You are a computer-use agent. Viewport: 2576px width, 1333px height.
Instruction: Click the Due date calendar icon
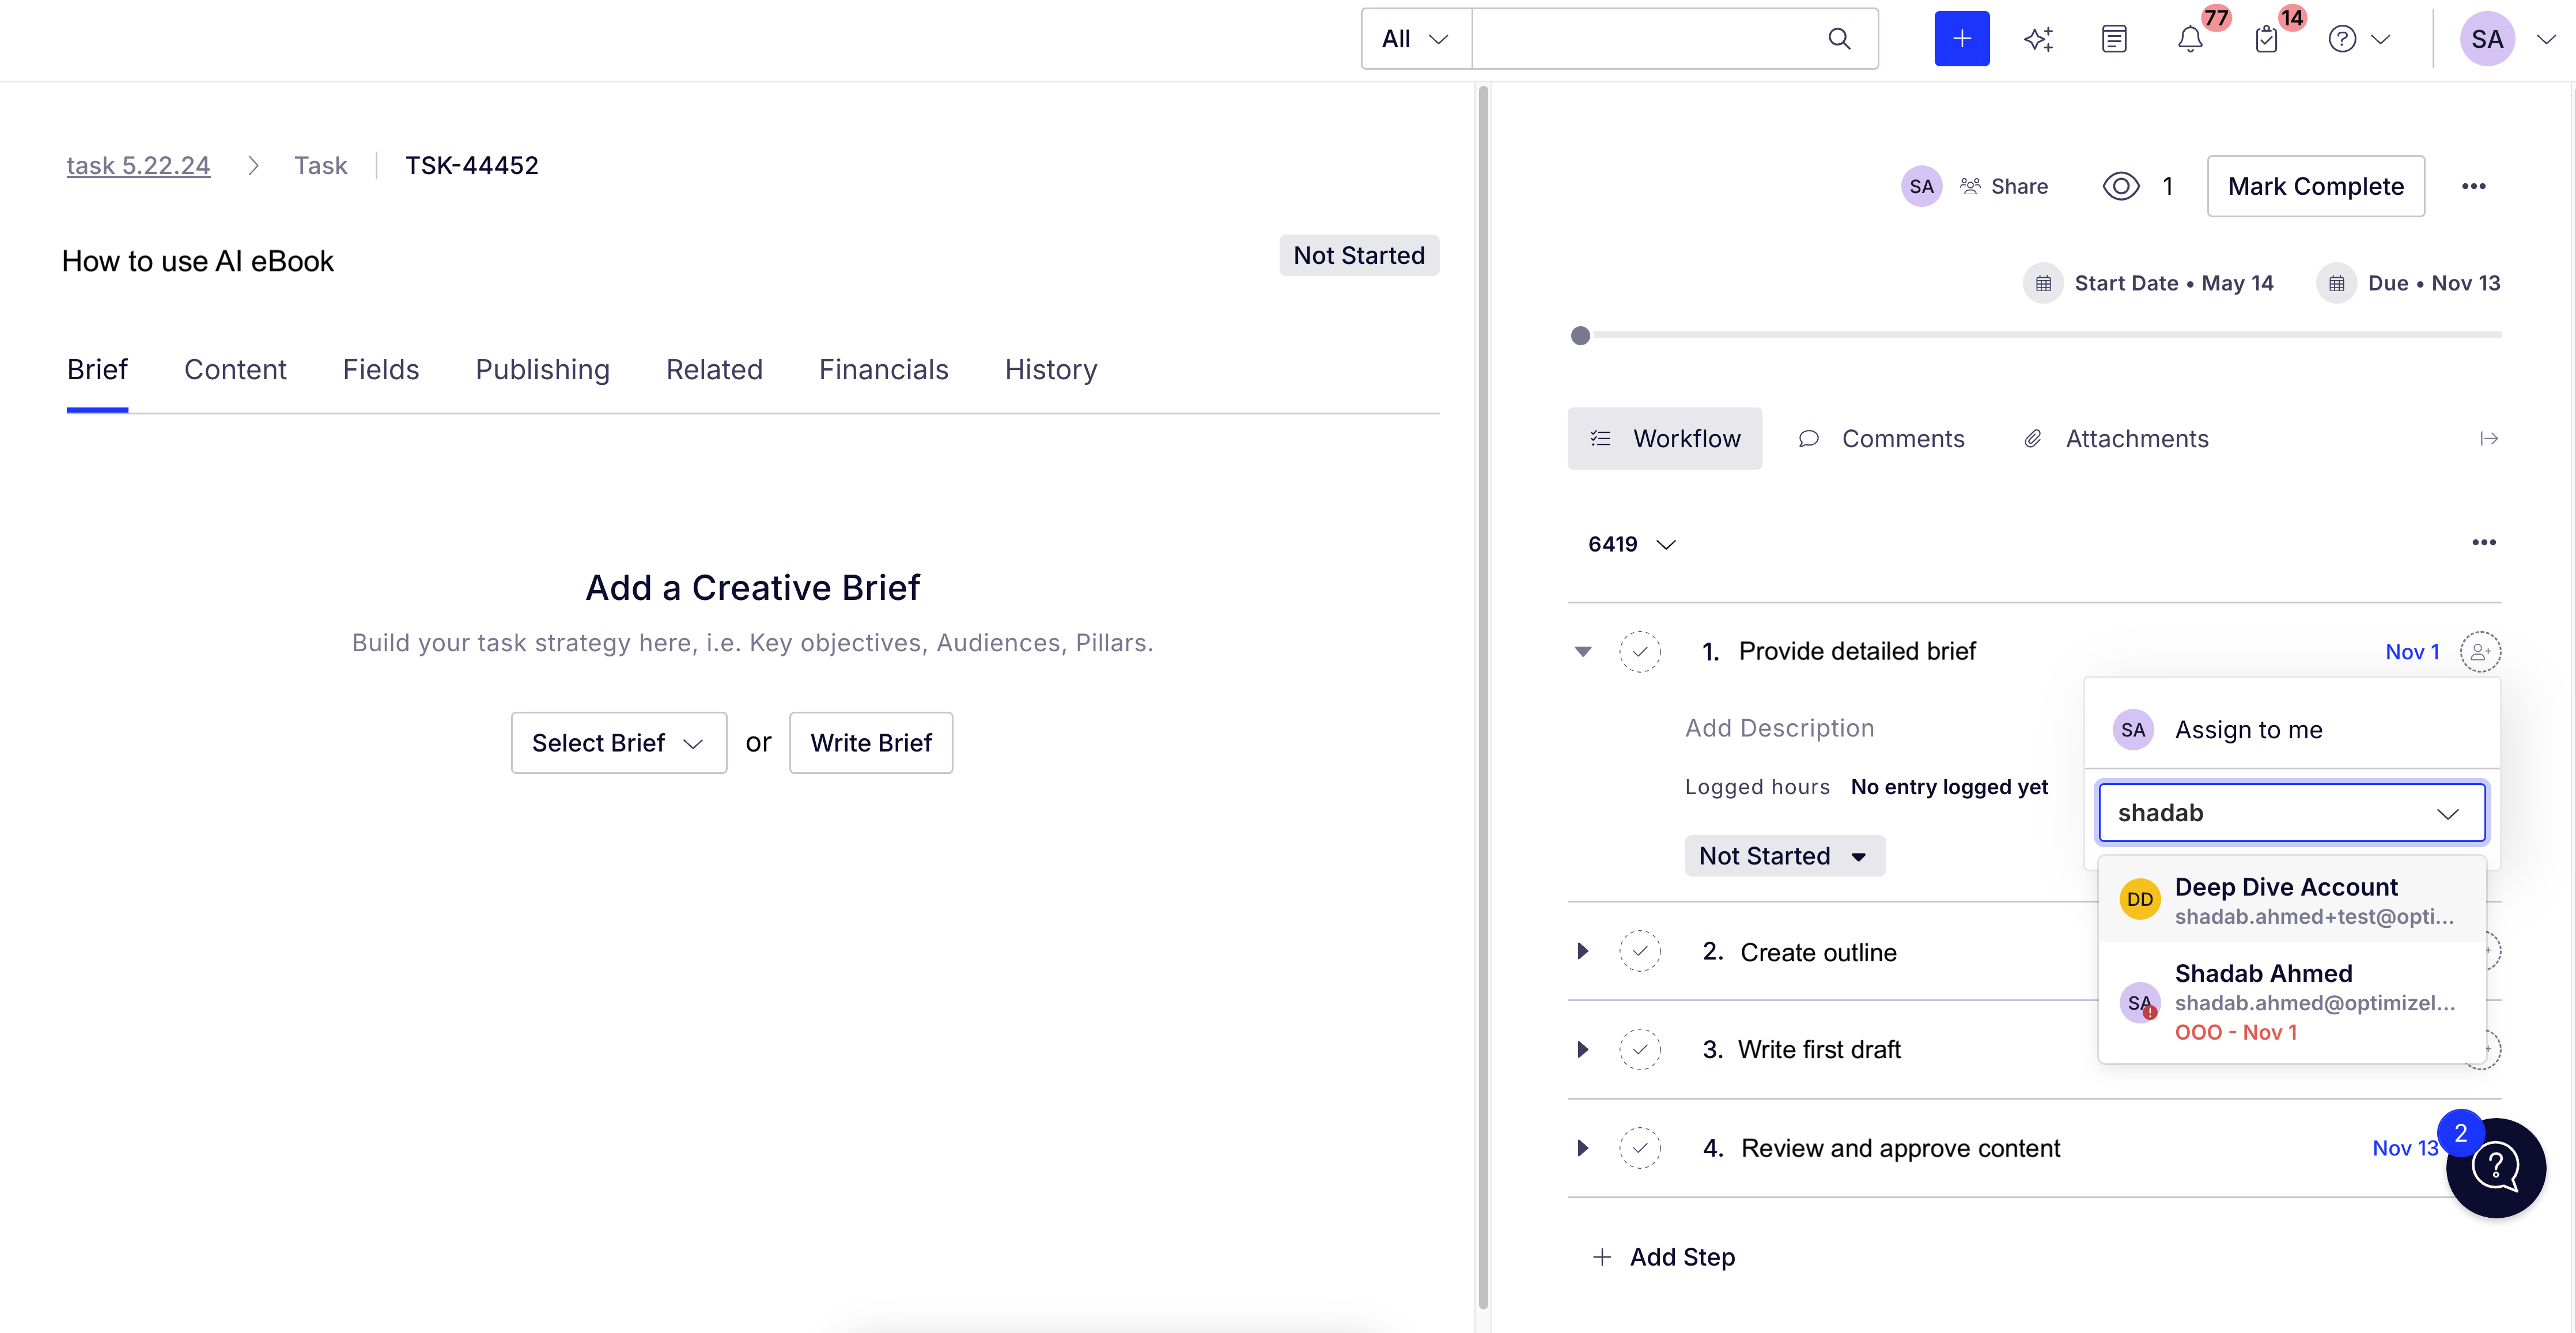pos(2336,284)
